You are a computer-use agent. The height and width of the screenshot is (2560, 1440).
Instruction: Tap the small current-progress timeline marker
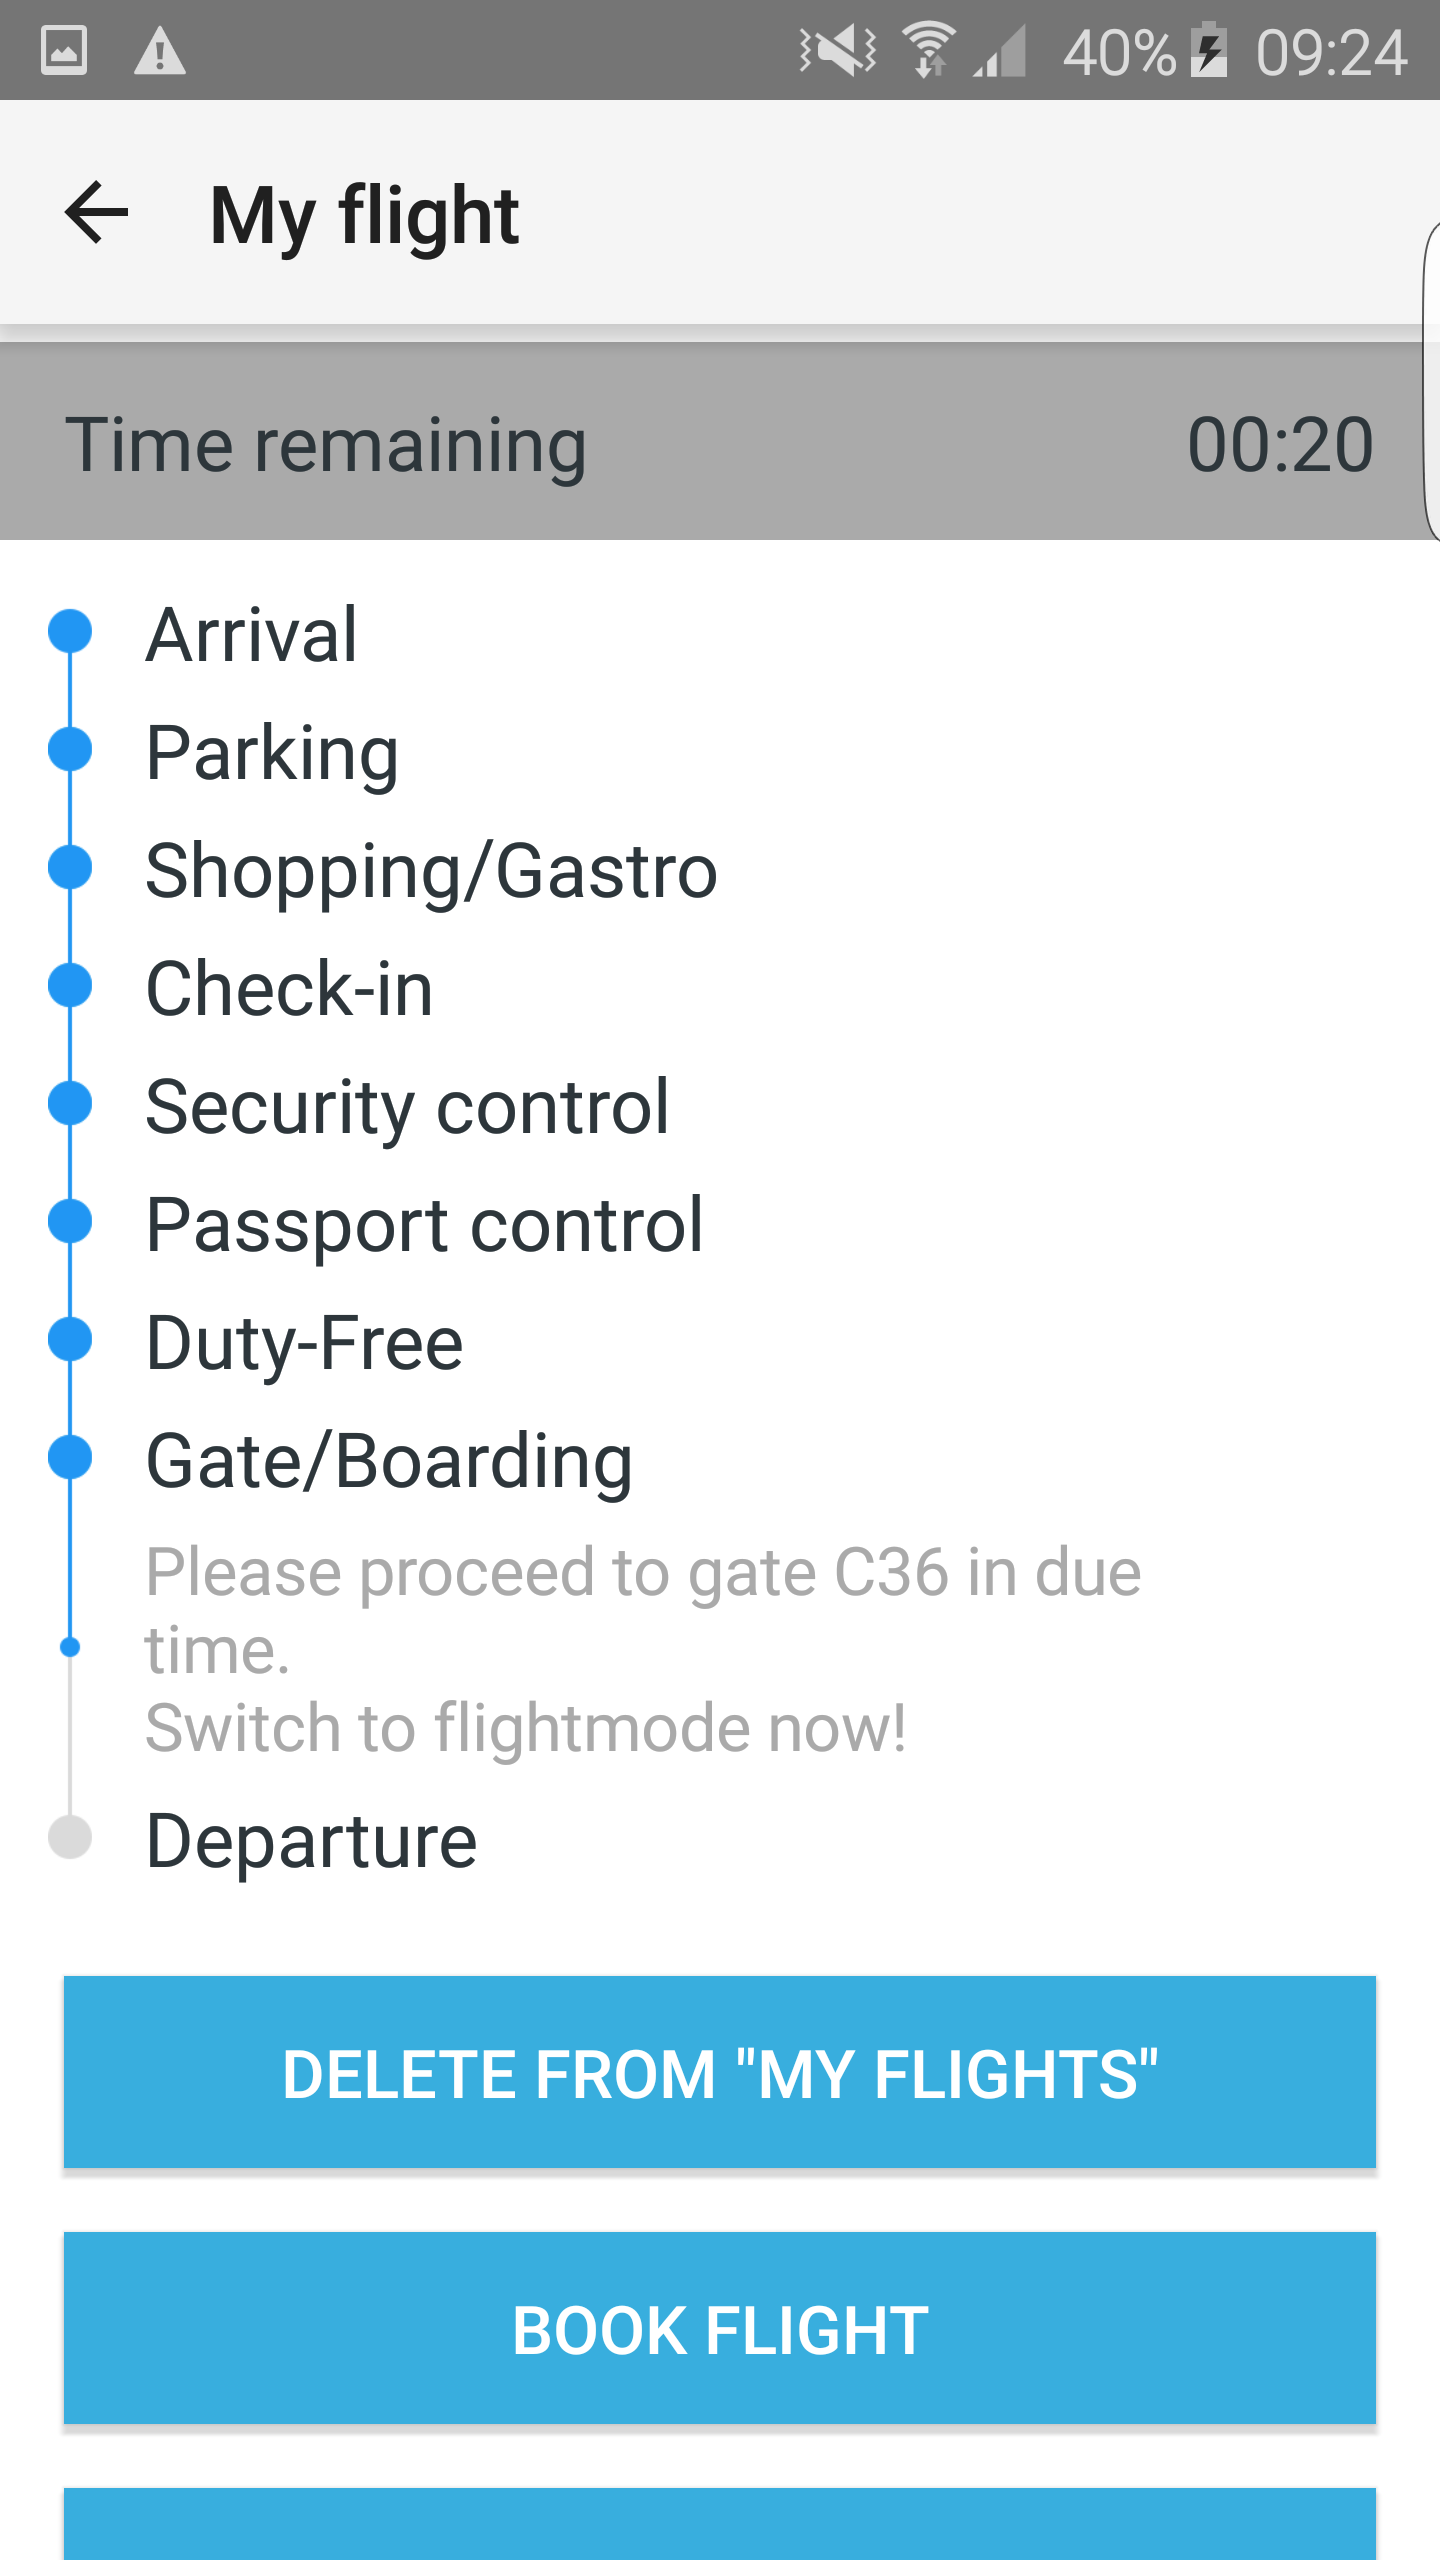point(70,1647)
